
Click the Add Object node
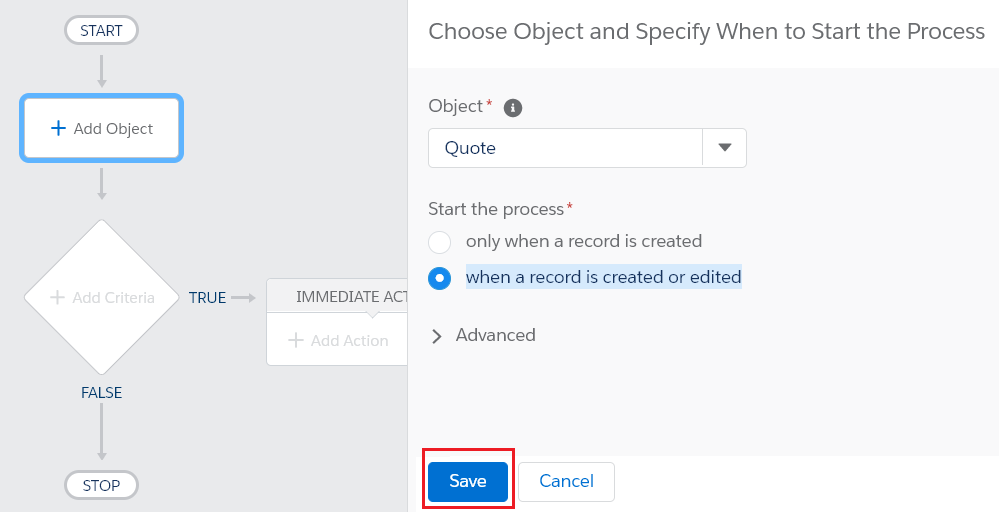(101, 128)
